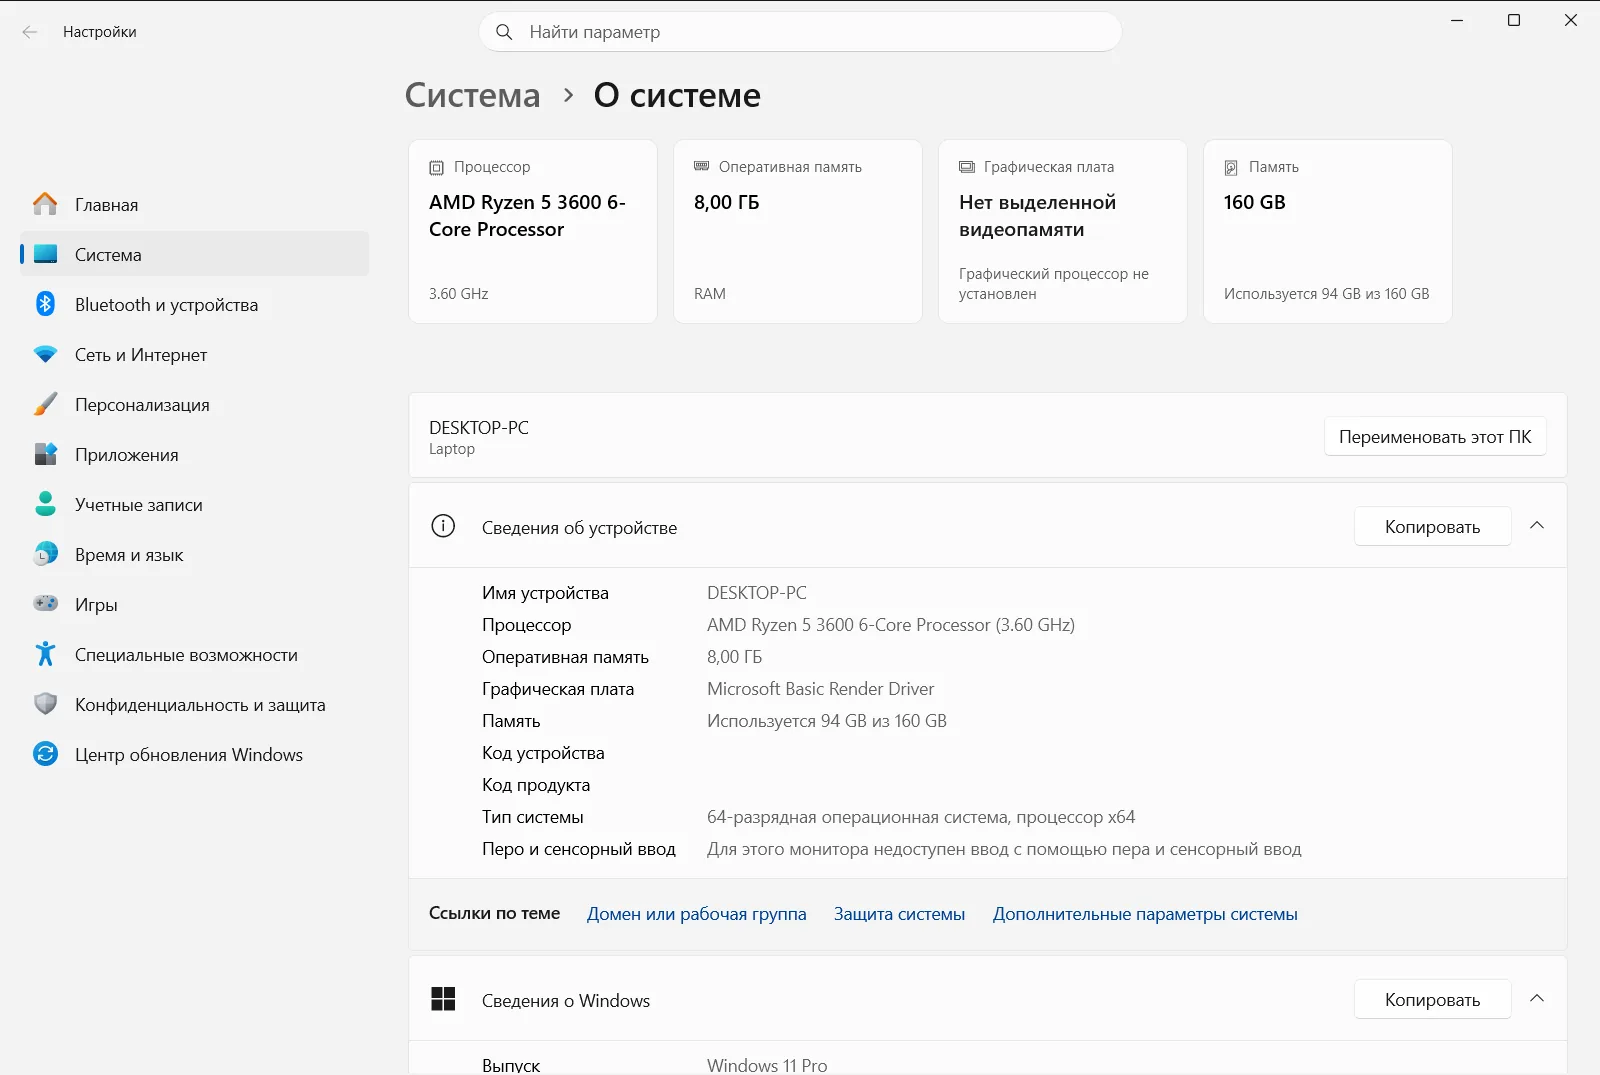Click Microsoft Basic Render Driver value
Screen dimensions: 1600x1075
(820, 689)
